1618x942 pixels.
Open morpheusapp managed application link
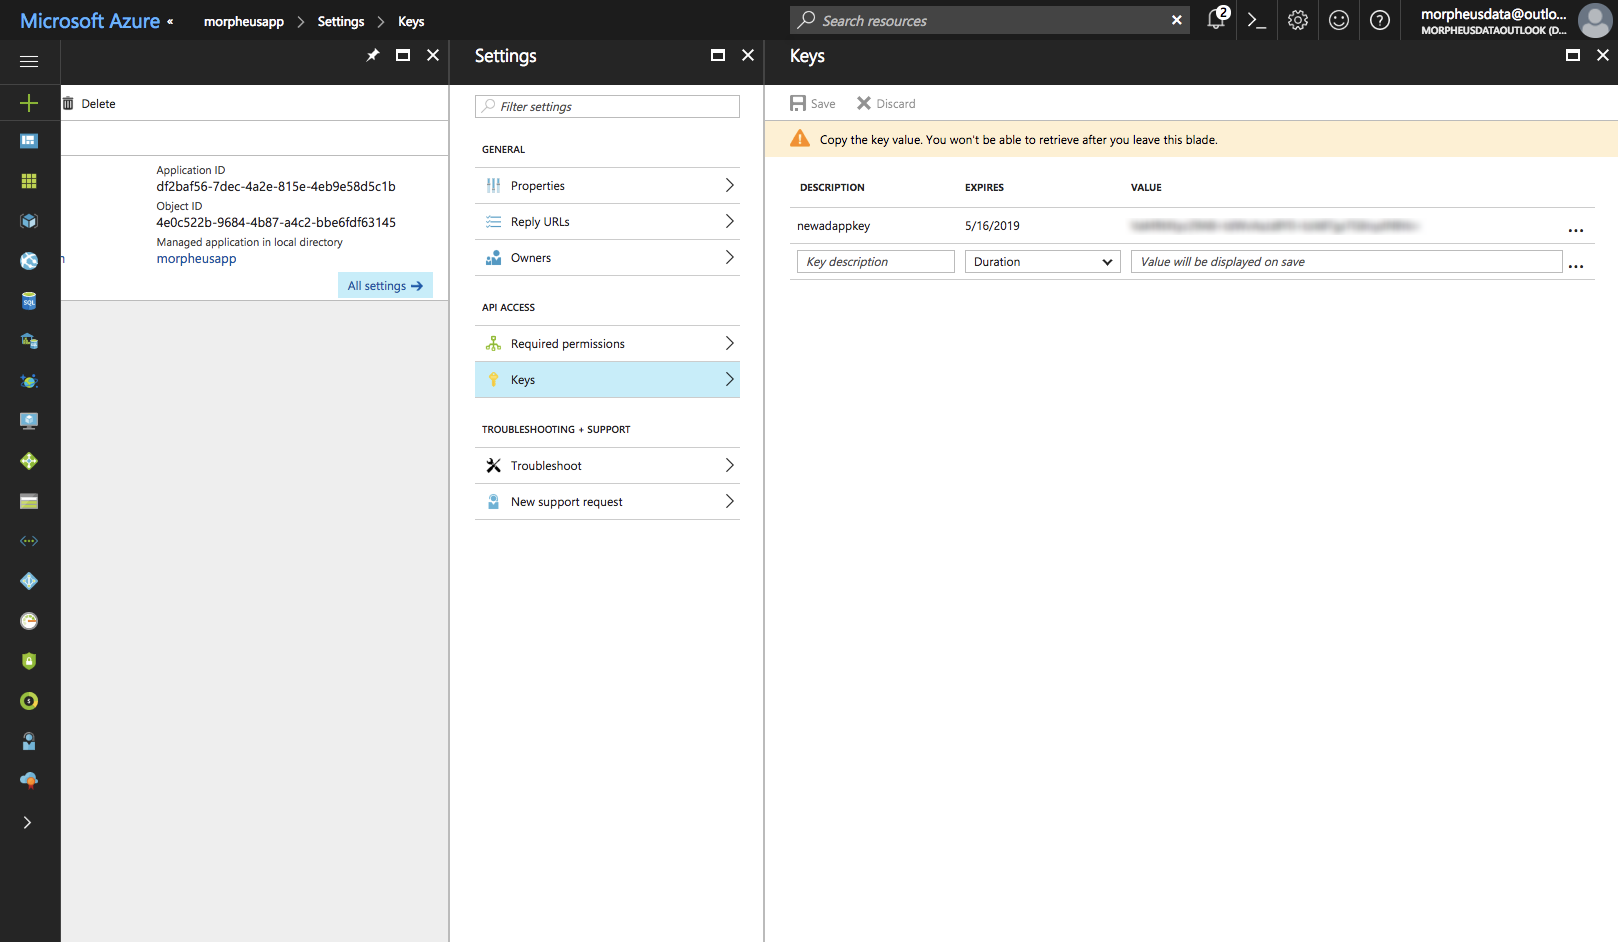click(x=196, y=259)
